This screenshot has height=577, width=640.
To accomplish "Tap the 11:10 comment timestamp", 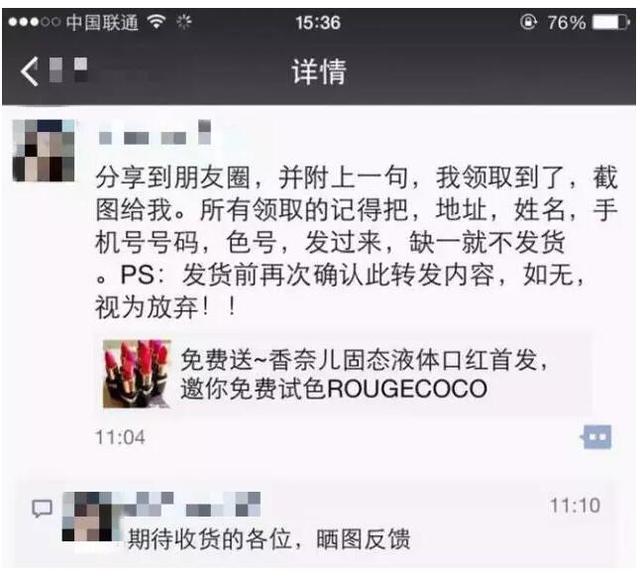I will [575, 506].
